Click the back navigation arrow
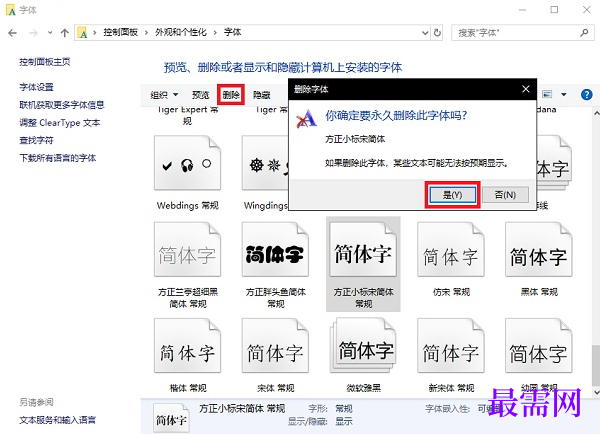The height and width of the screenshot is (434, 600). [12, 33]
